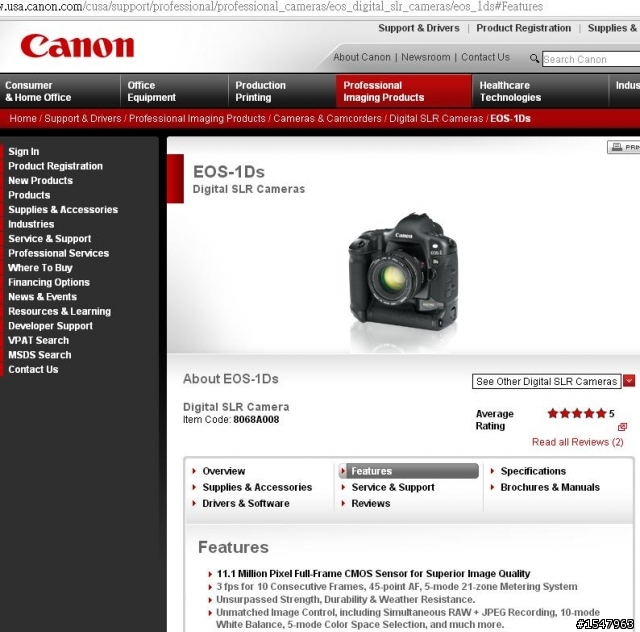Click the Unsurpassed Strength, Durability feature line
Image resolution: width=640 pixels, height=632 pixels.
click(346, 600)
